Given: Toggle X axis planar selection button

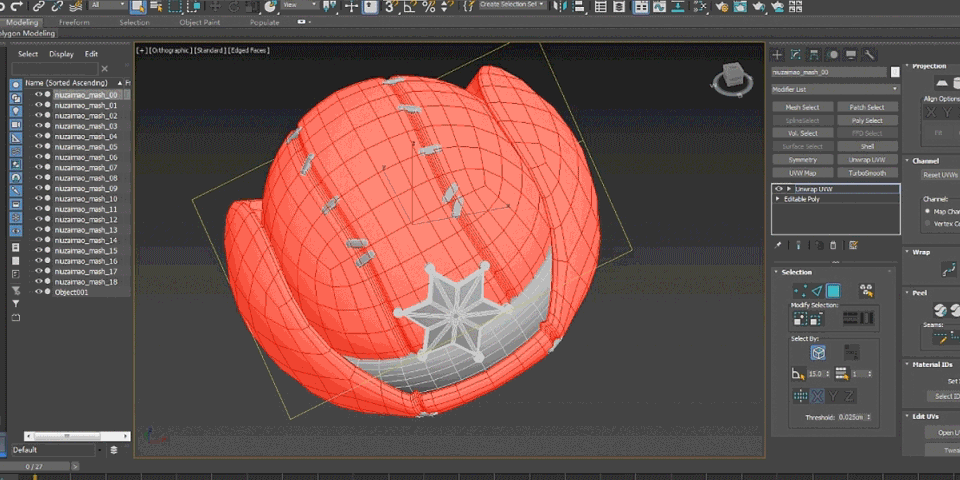Looking at the screenshot, I should (817, 396).
